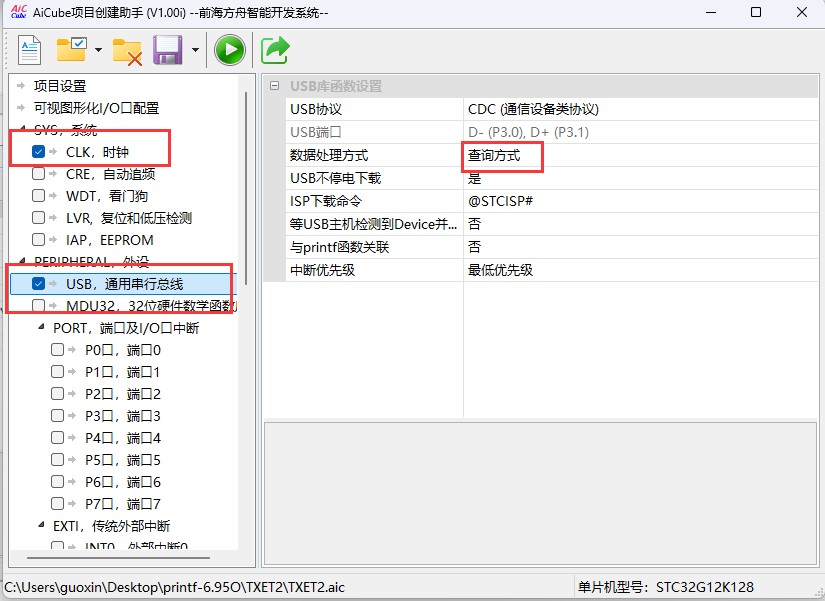Click 单片机型号 STC32G12K128 in status bar
Viewport: 825px width, 601px height.
666,587
